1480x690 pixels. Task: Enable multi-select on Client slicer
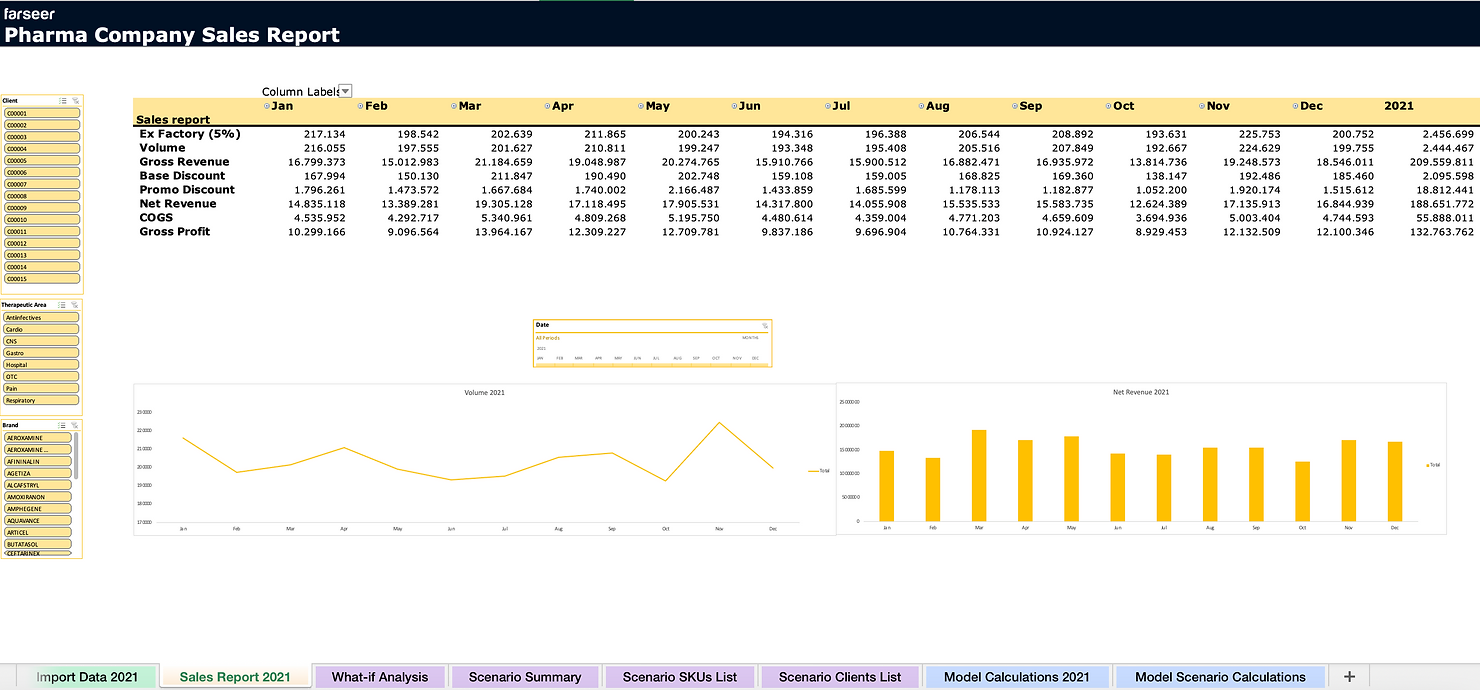click(x=63, y=101)
